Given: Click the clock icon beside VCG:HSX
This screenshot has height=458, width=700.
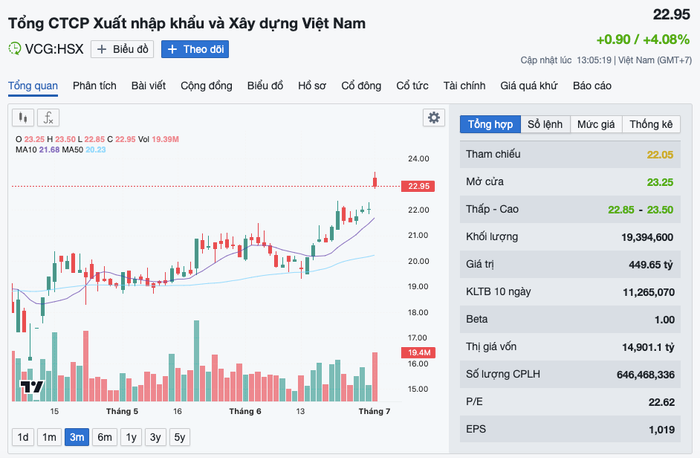Looking at the screenshot, I should (14, 48).
